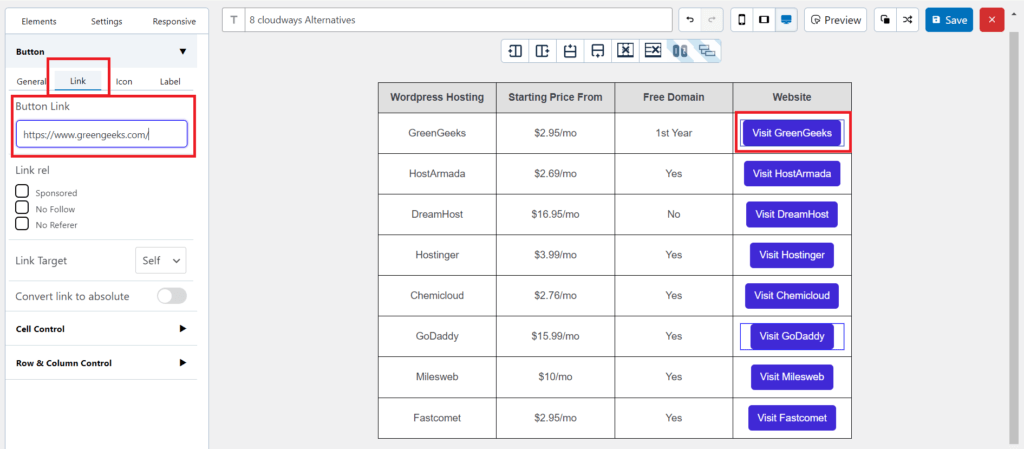Switch to the Link button tab
The image size is (1024, 449).
[78, 81]
